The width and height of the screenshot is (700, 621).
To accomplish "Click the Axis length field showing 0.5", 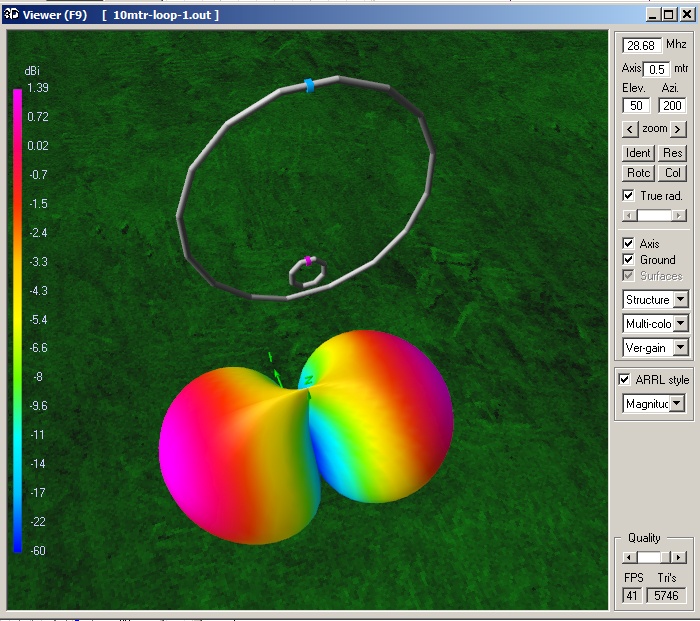I will (656, 69).
